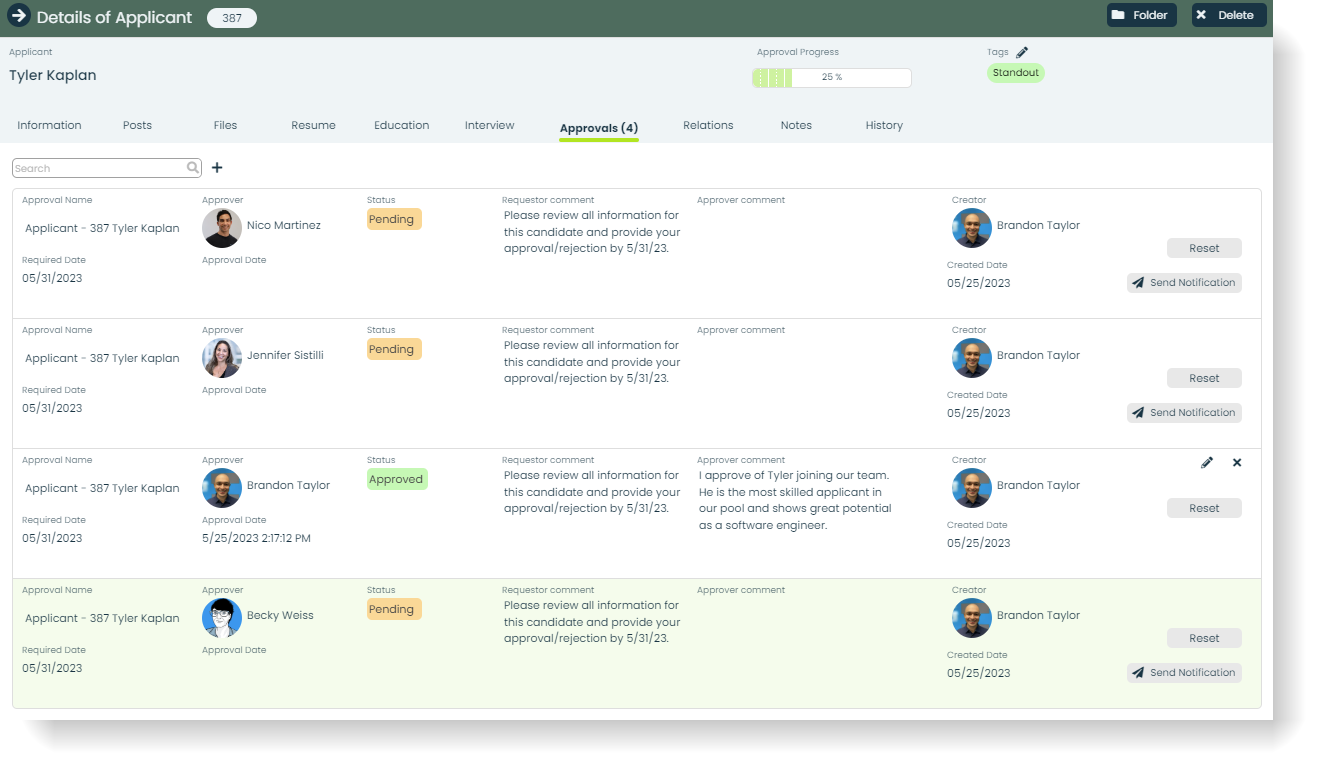This screenshot has width=1328, height=775.
Task: Click the edit pencil on Brandon Taylor's approval
Action: point(1208,462)
